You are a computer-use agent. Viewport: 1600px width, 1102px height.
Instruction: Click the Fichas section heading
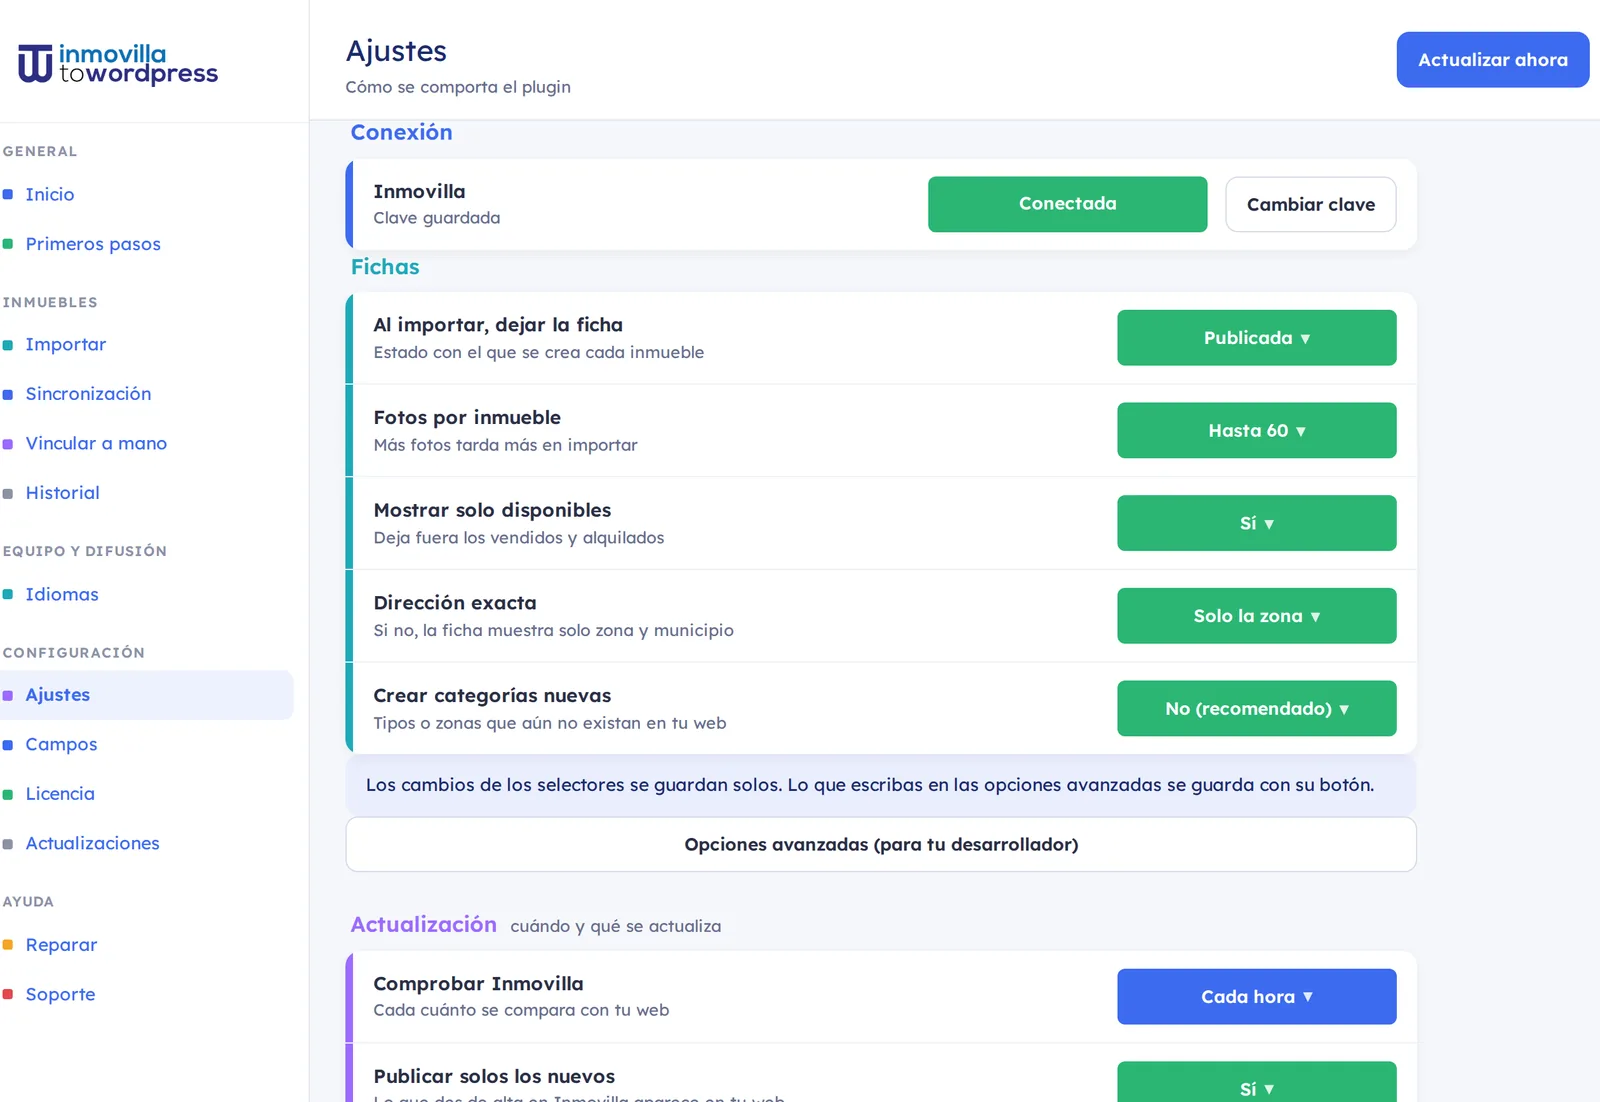point(385,267)
